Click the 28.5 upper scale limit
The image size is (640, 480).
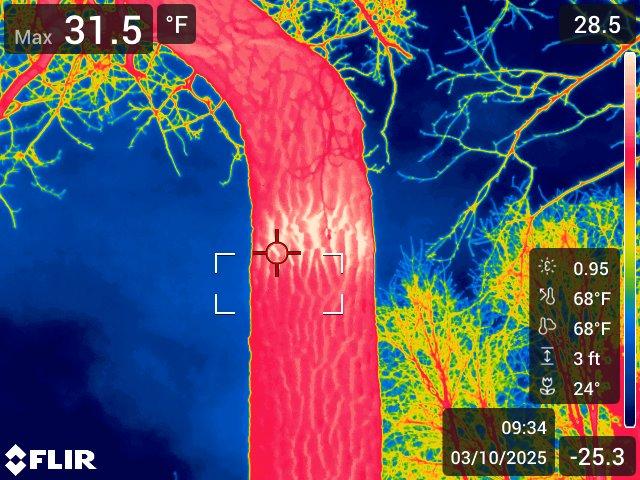tap(597, 25)
